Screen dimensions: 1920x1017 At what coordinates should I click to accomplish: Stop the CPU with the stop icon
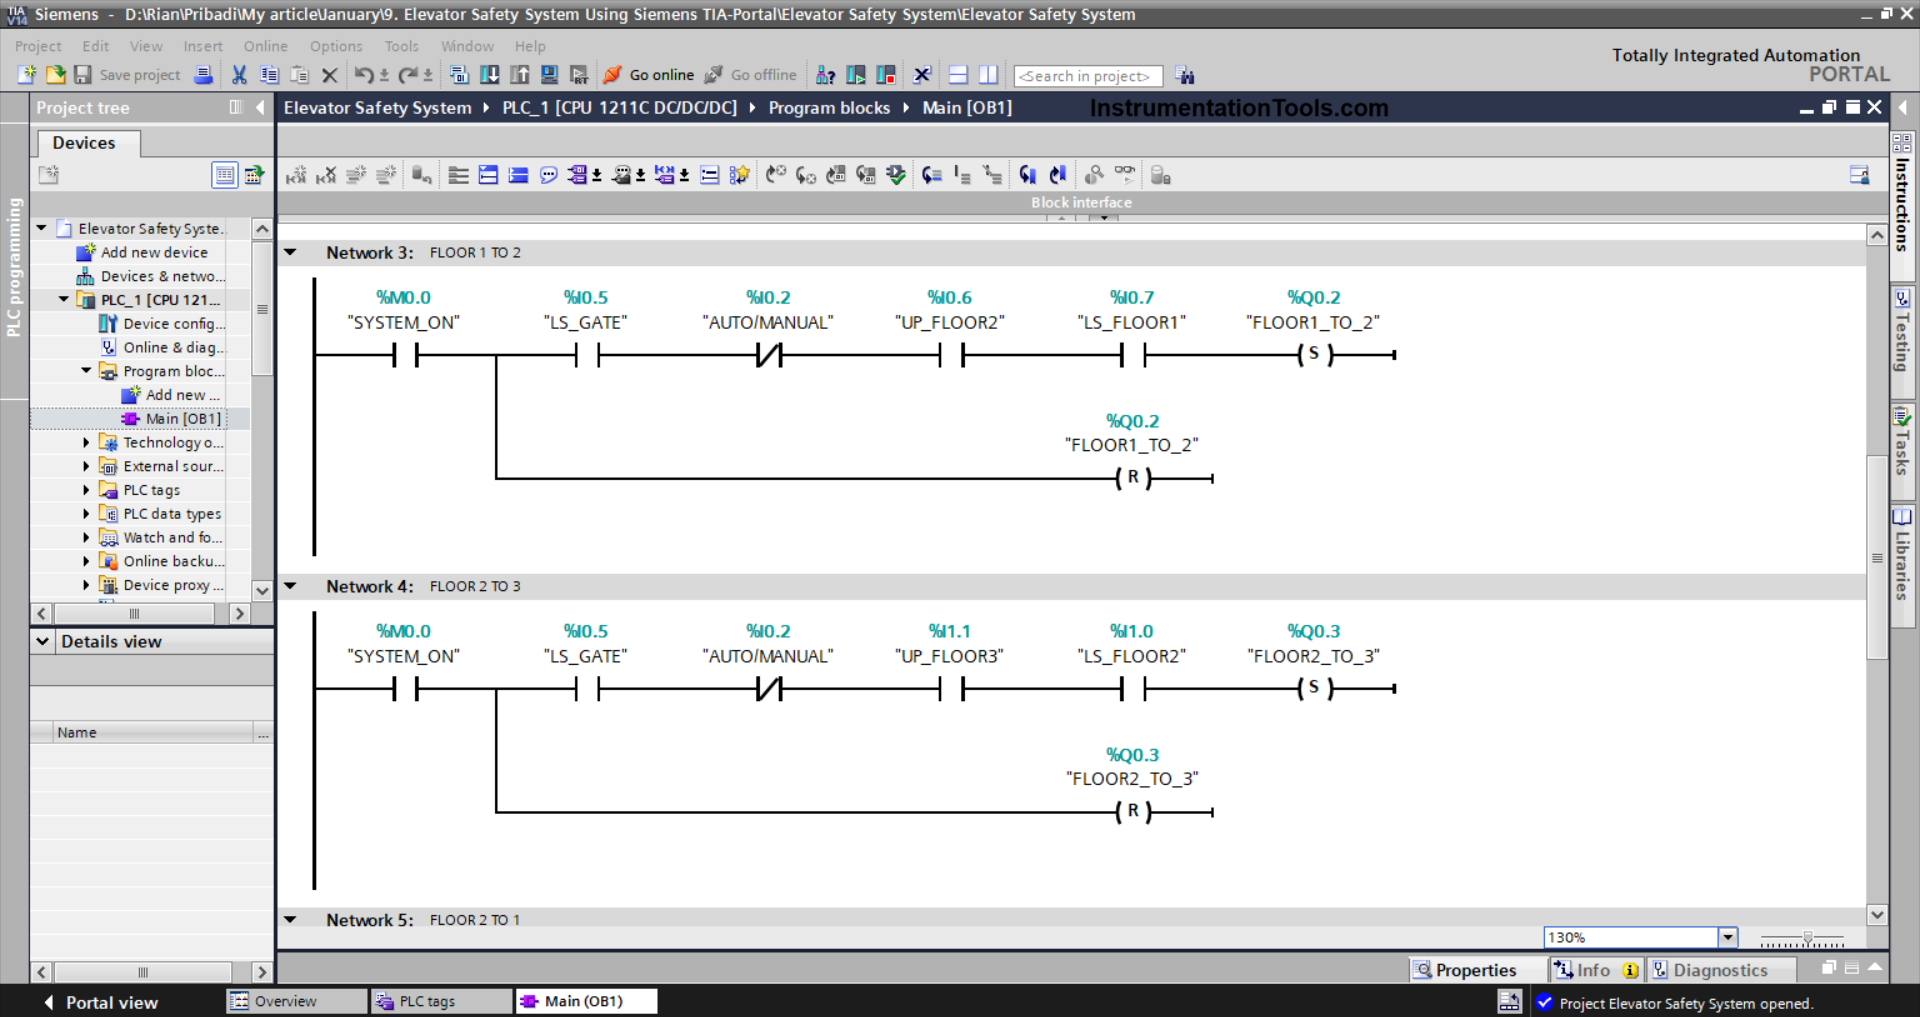[x=886, y=75]
